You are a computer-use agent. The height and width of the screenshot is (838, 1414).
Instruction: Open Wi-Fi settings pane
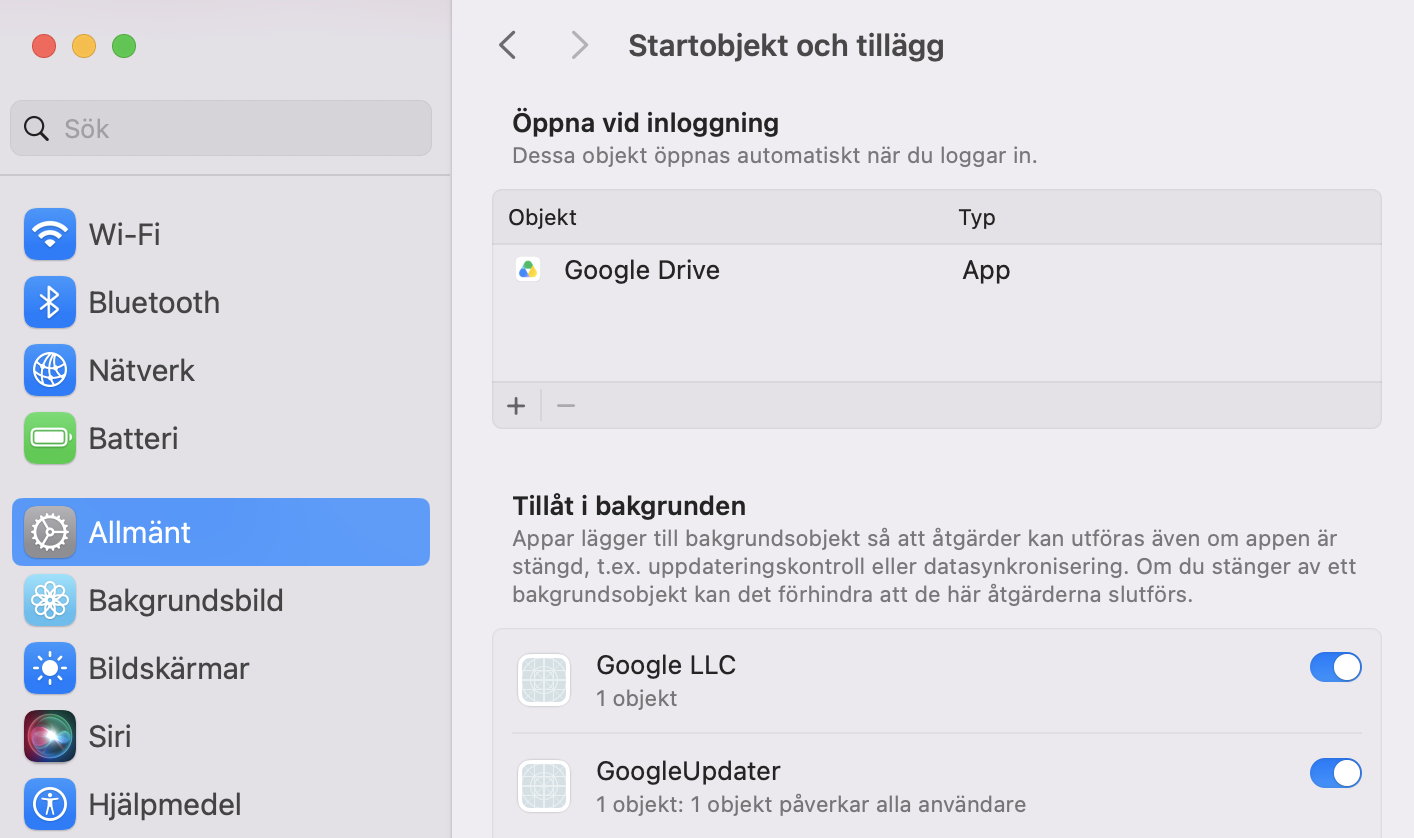[221, 234]
